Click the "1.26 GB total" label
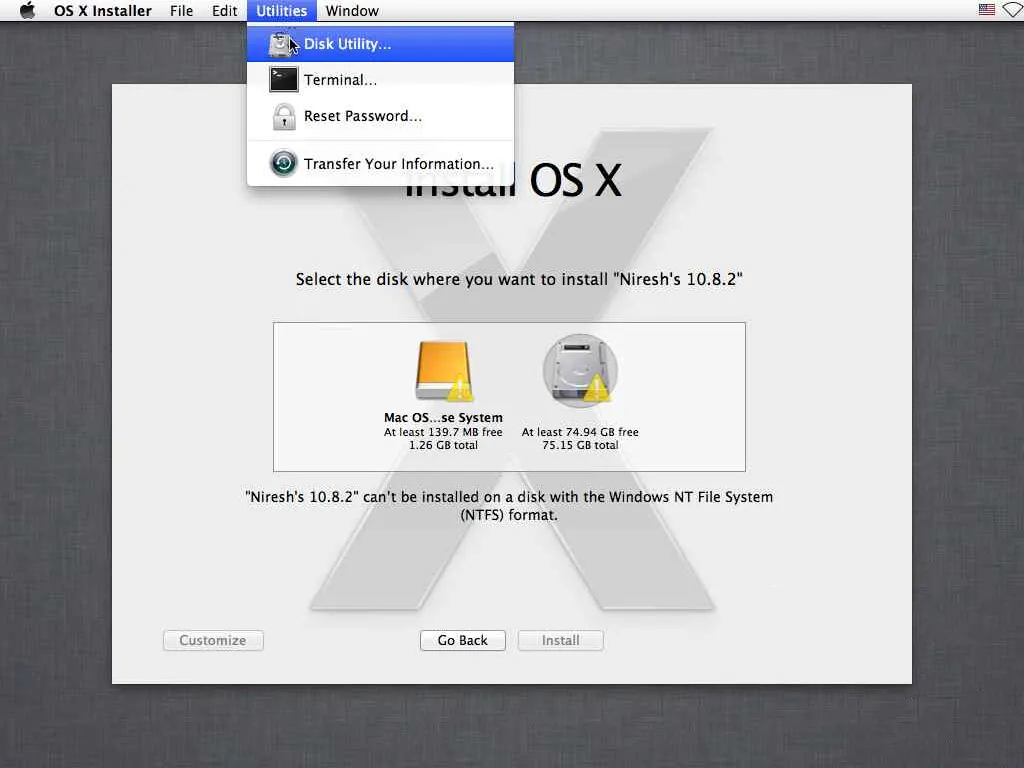The image size is (1024, 768). point(443,445)
